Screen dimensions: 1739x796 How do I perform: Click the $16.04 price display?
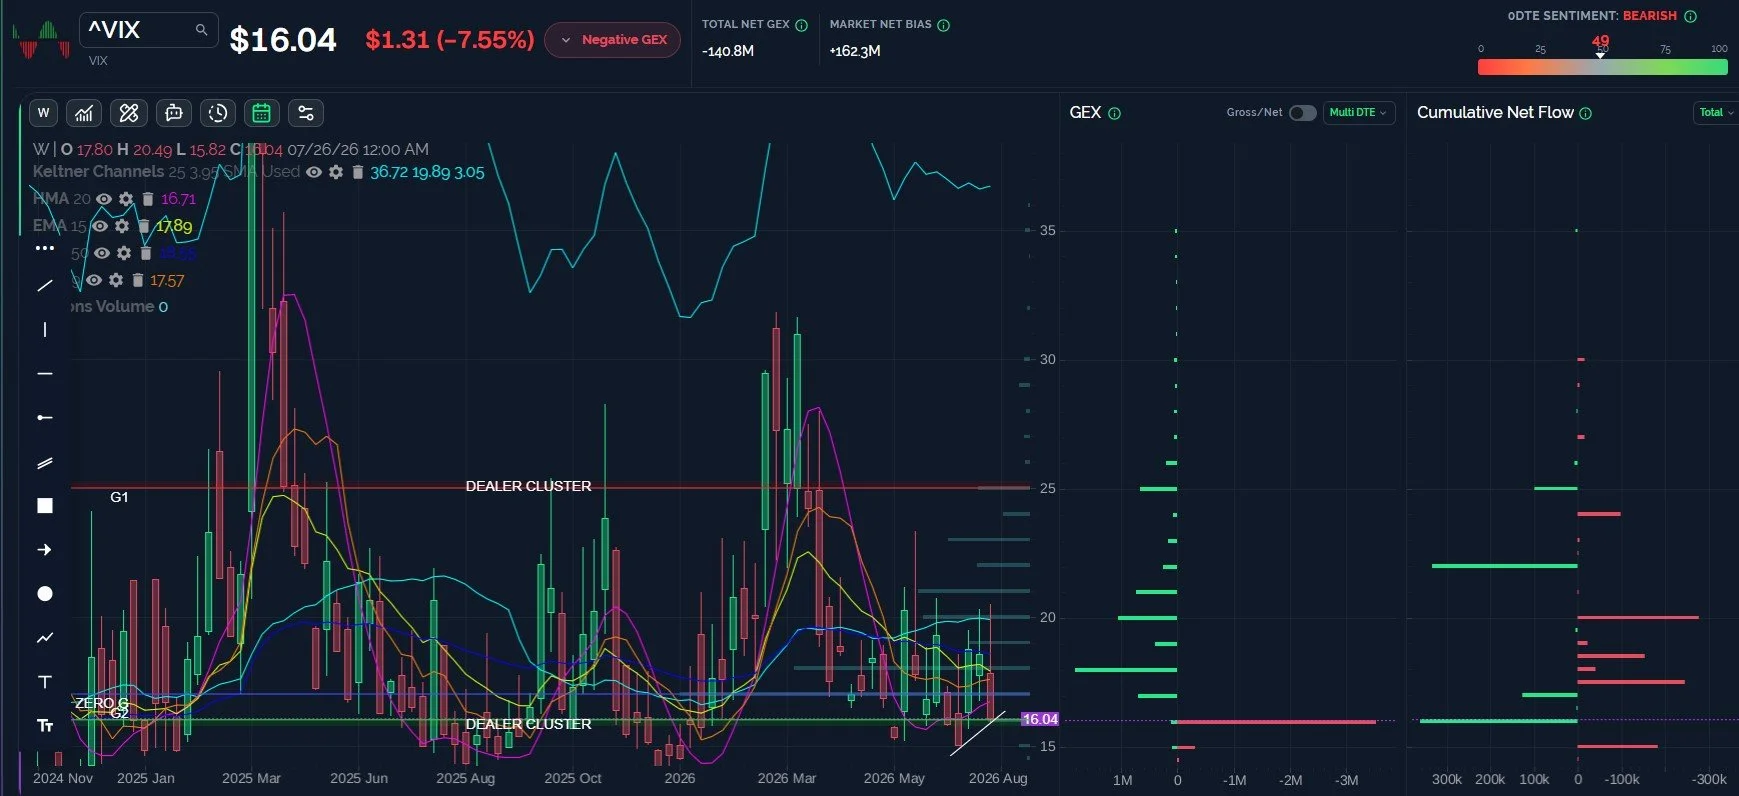pos(283,40)
